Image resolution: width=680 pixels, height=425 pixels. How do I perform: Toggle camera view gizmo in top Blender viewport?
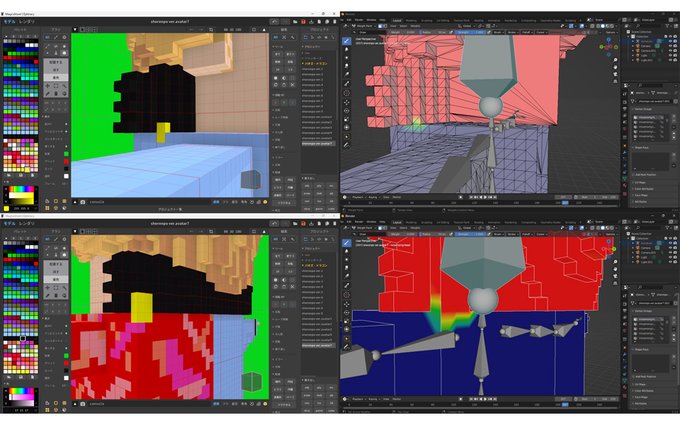[615, 74]
